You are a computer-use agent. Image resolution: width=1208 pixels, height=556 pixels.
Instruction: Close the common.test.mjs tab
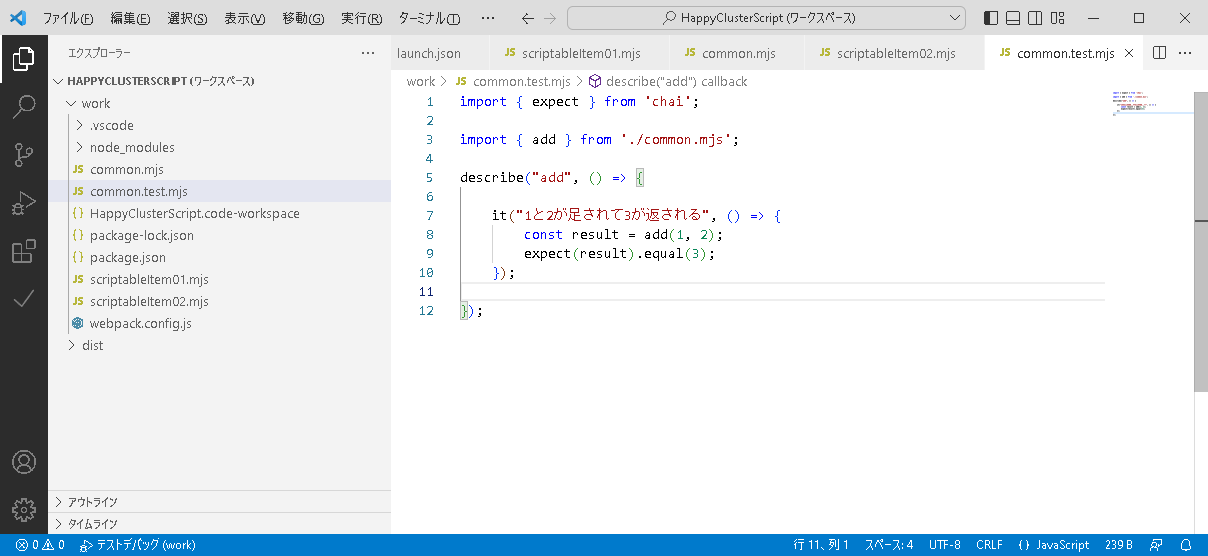1129,53
